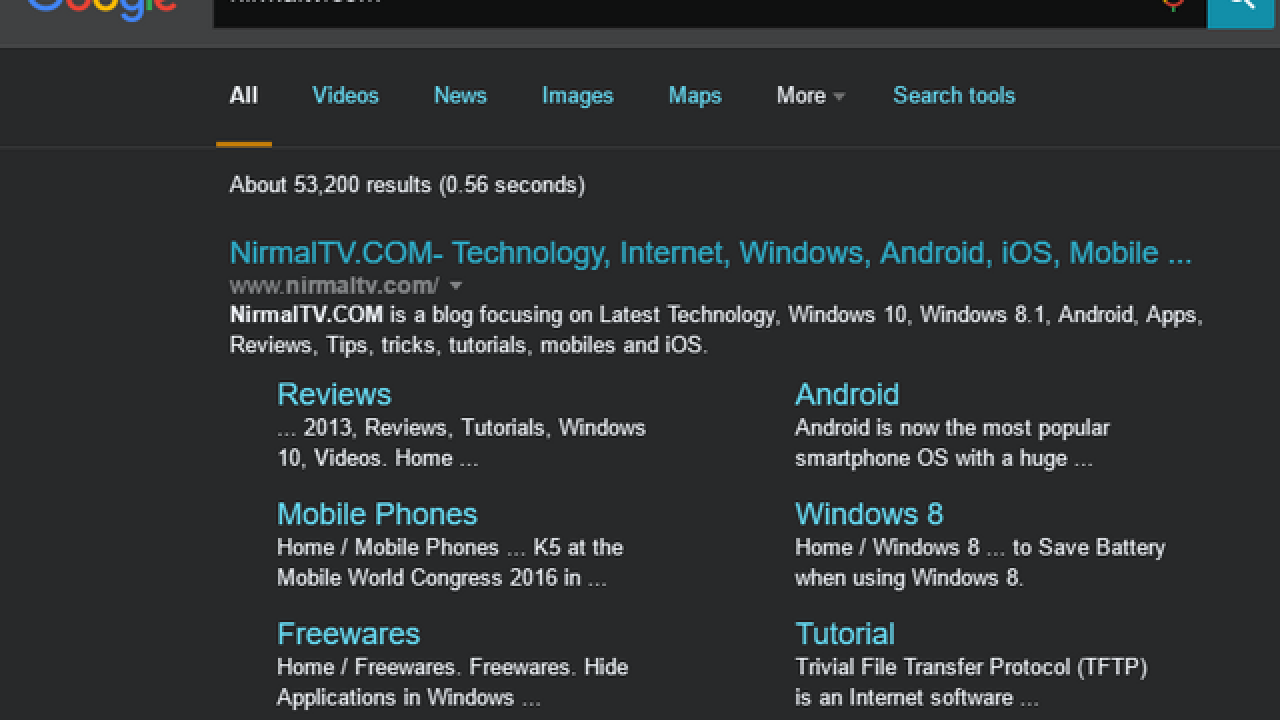Viewport: 1280px width, 720px height.
Task: Click the NirmalTV.COM blog description snippet
Action: 716,330
